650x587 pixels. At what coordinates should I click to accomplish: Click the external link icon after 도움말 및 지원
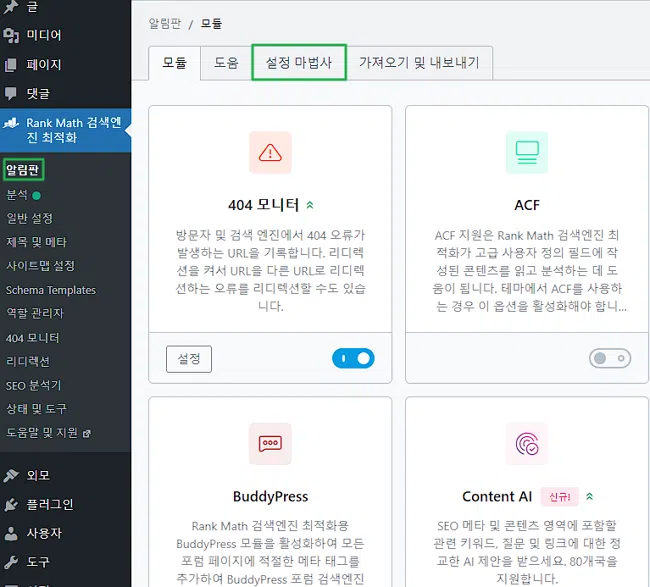(87, 434)
